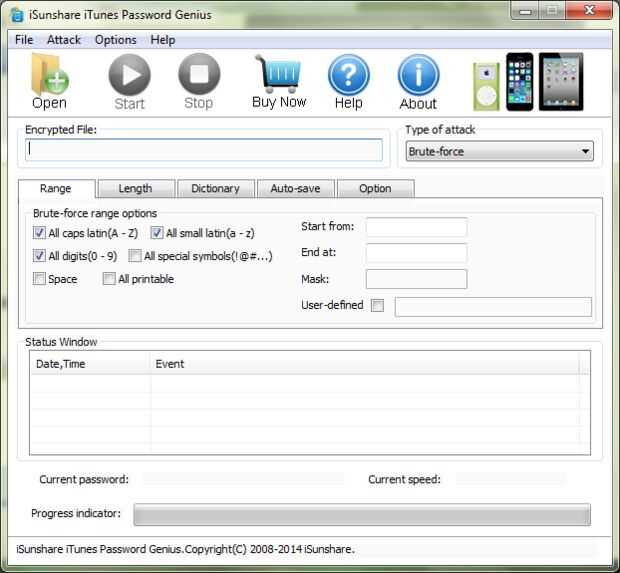Viewport: 620px width, 573px height.
Task: Click the iPhone device image
Action: 520,82
